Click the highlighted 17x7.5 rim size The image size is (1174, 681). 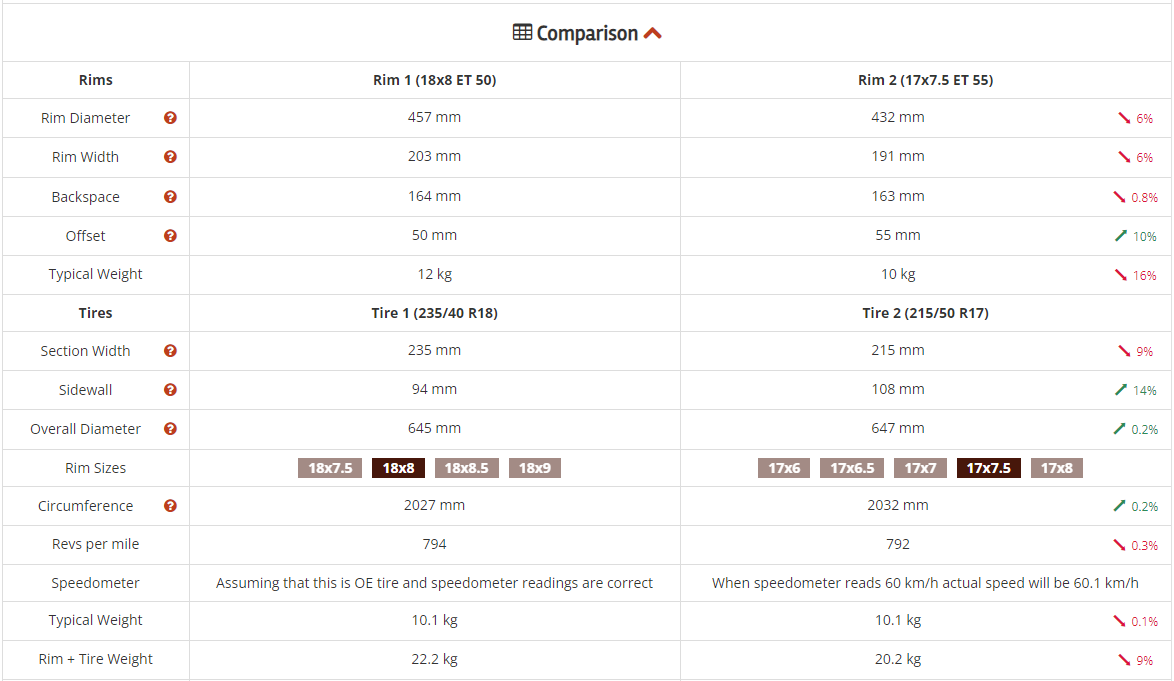(988, 468)
